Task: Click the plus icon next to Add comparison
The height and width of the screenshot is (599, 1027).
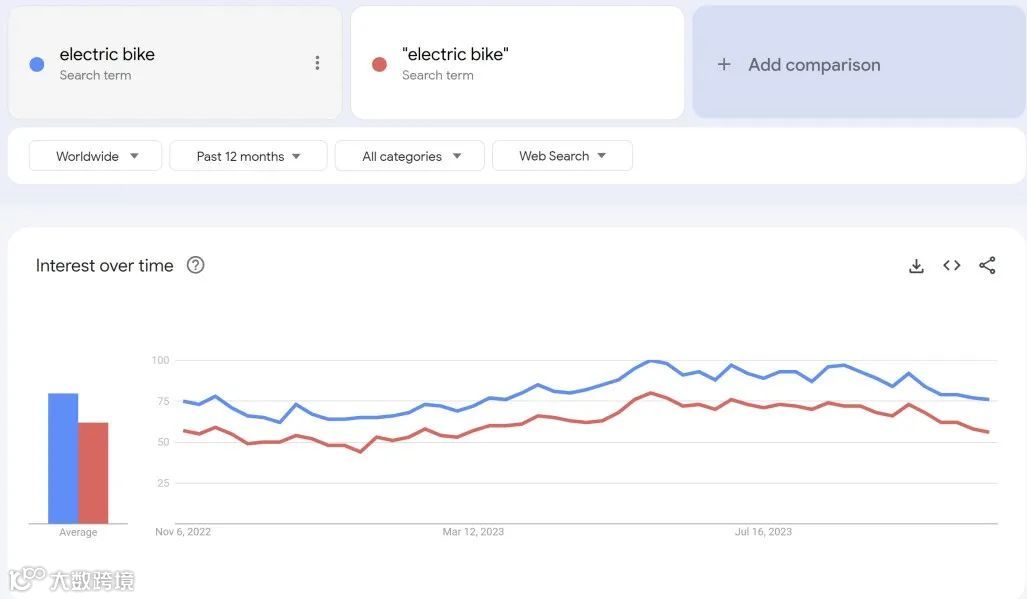Action: [723, 63]
